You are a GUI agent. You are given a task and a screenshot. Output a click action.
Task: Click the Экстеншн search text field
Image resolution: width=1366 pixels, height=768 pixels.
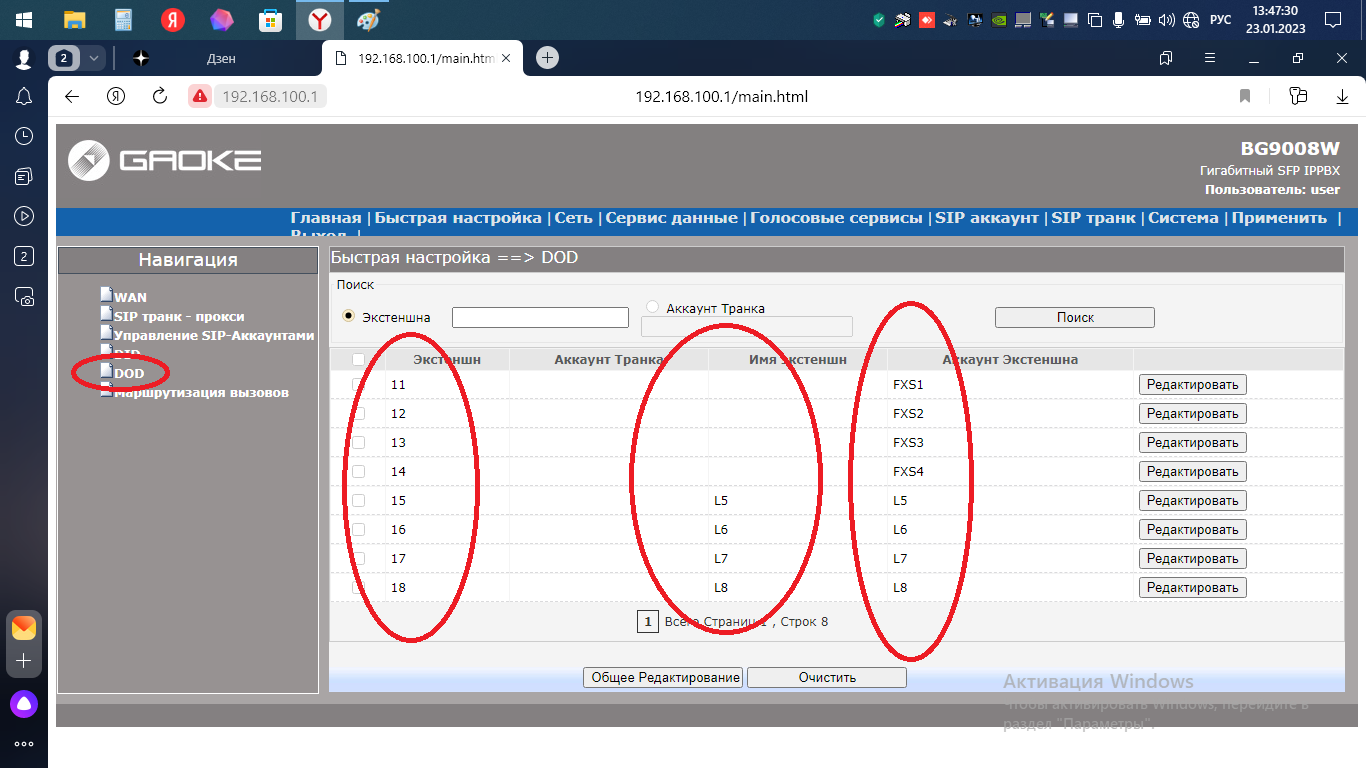coord(540,317)
